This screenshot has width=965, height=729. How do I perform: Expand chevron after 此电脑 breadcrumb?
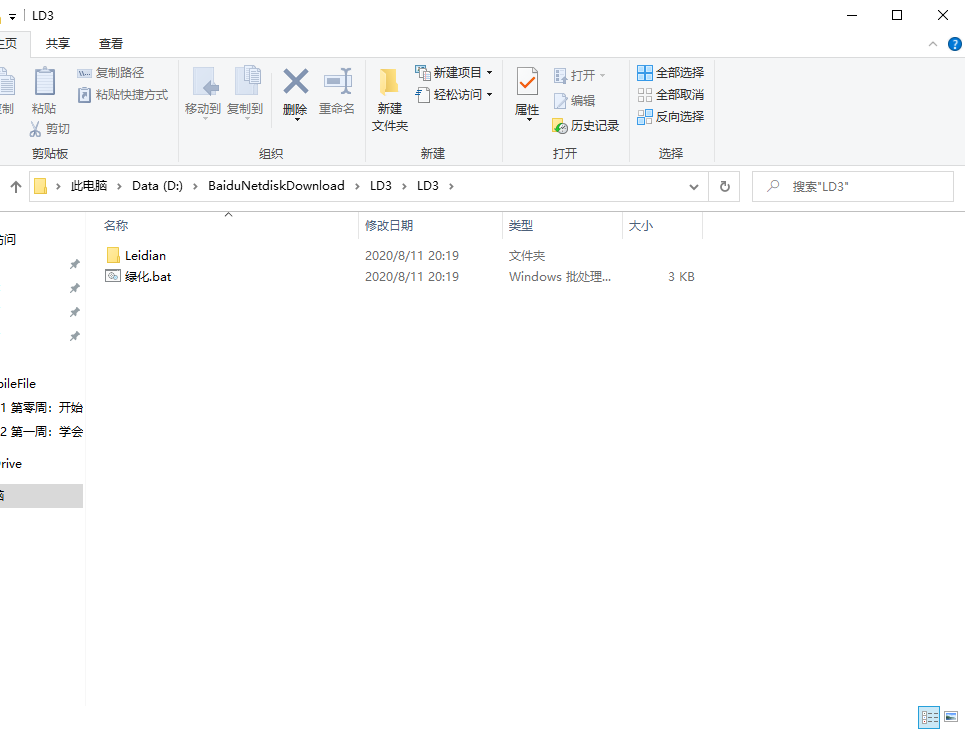(x=119, y=186)
